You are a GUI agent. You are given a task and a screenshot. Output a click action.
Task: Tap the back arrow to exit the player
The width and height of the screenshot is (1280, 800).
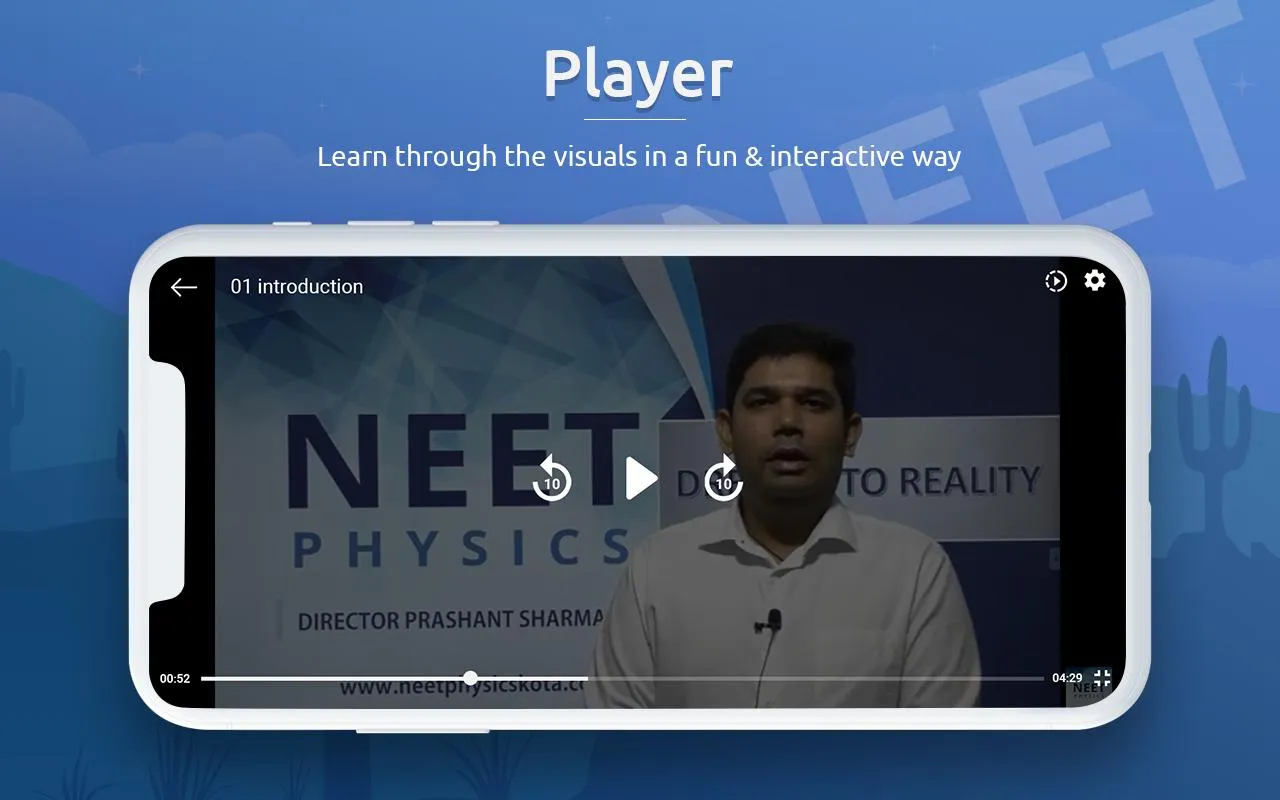click(x=183, y=287)
